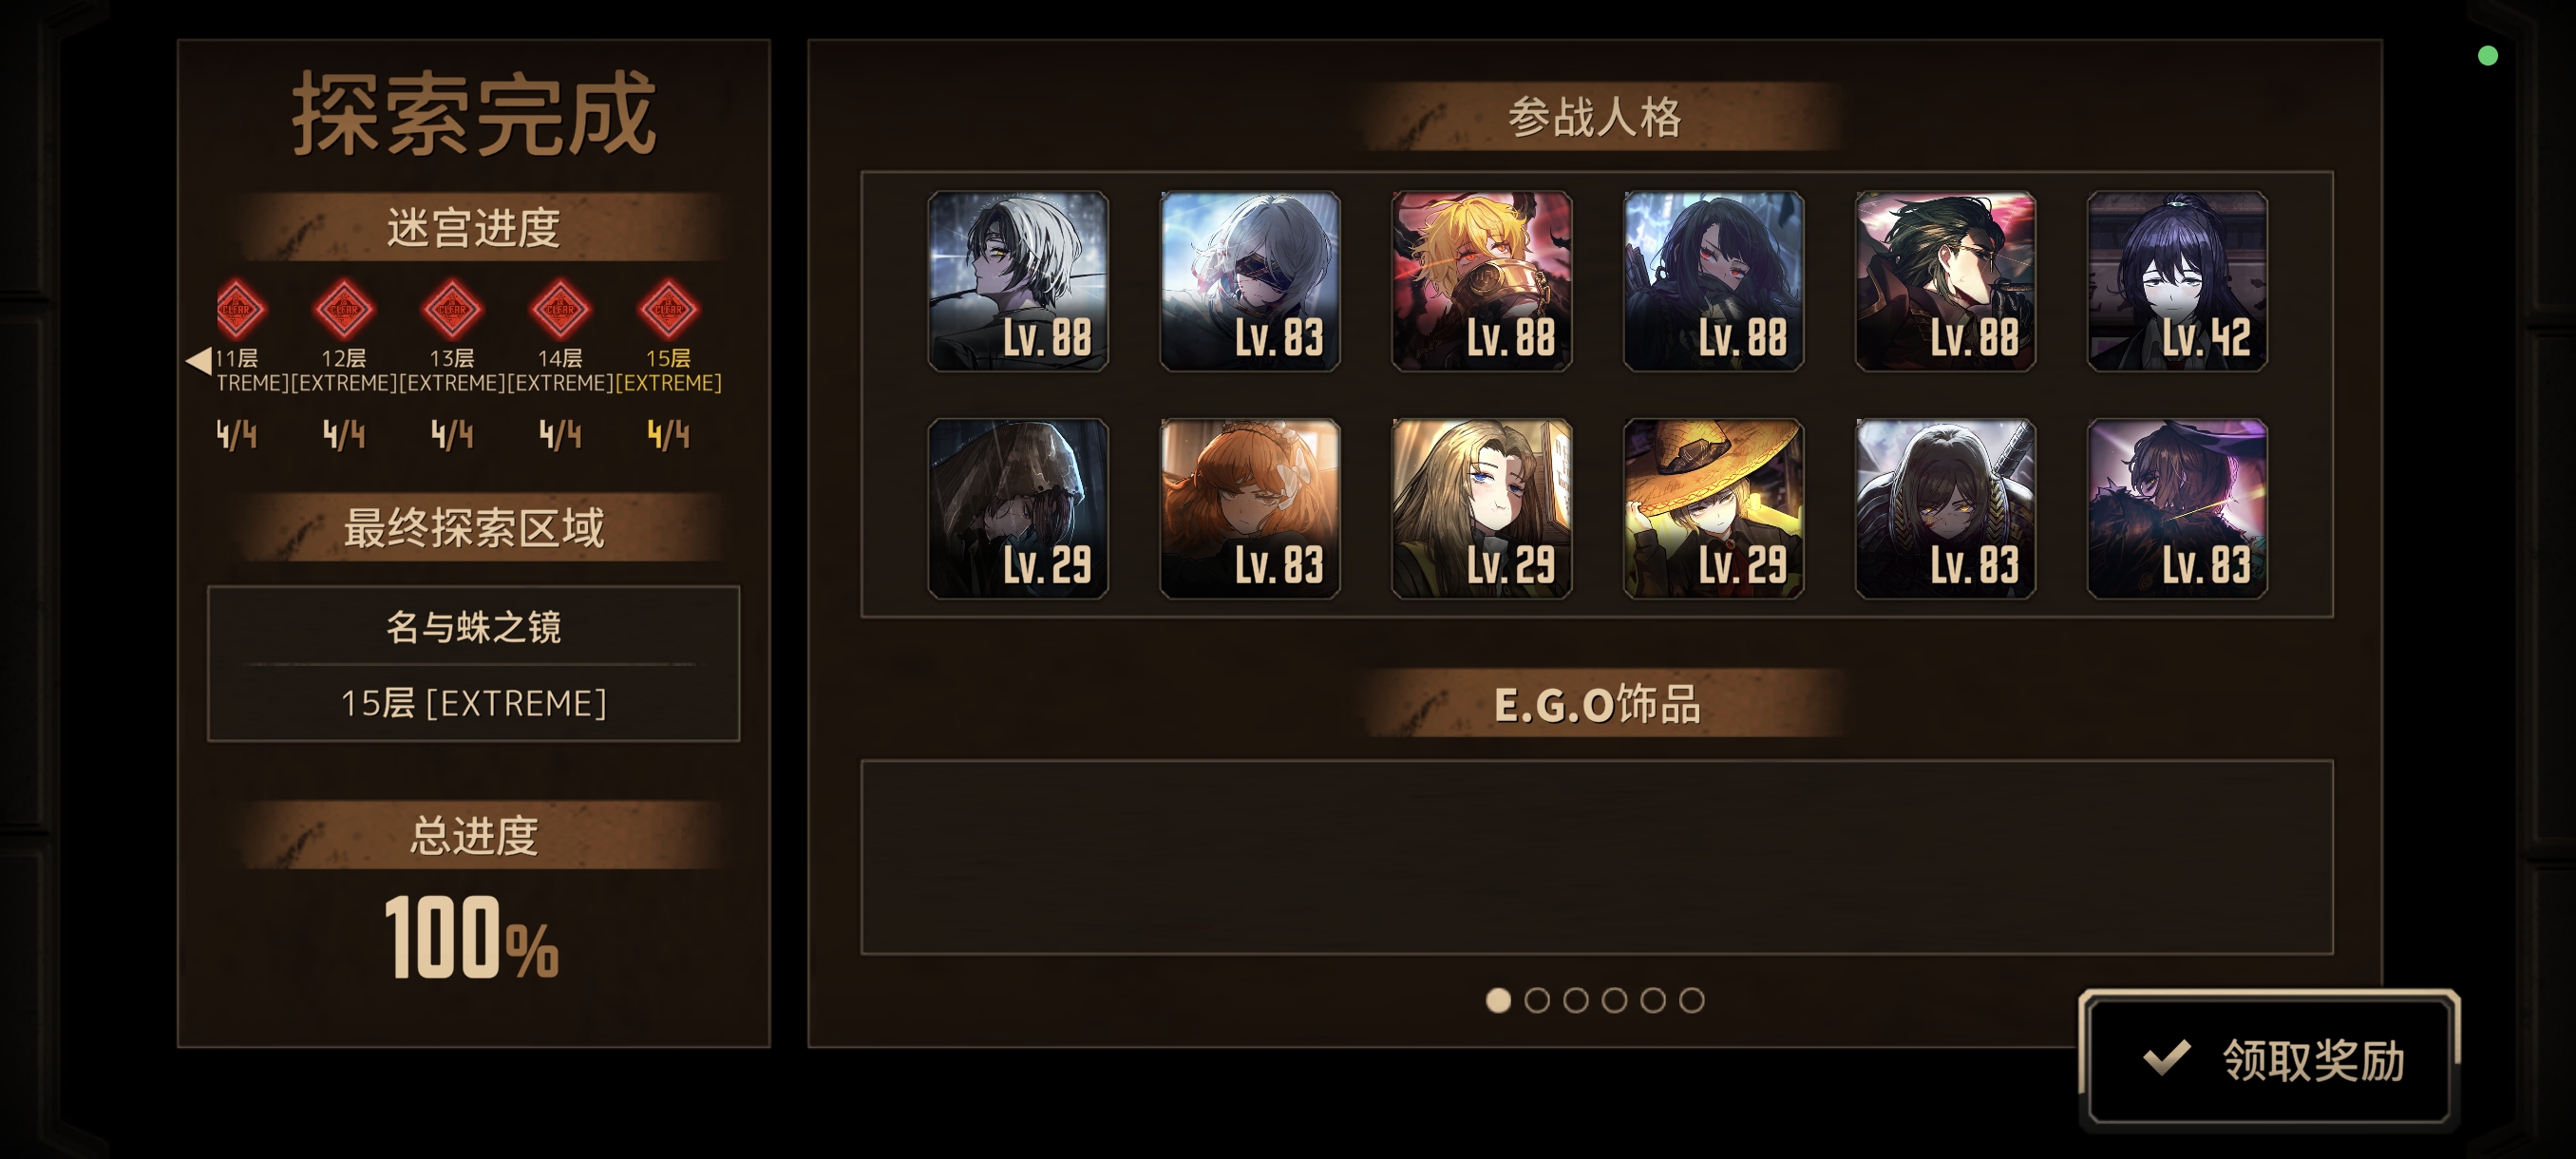This screenshot has width=2576, height=1159.
Task: Select the Lv. 42 purple-haired character portrait
Action: pyautogui.click(x=2177, y=281)
